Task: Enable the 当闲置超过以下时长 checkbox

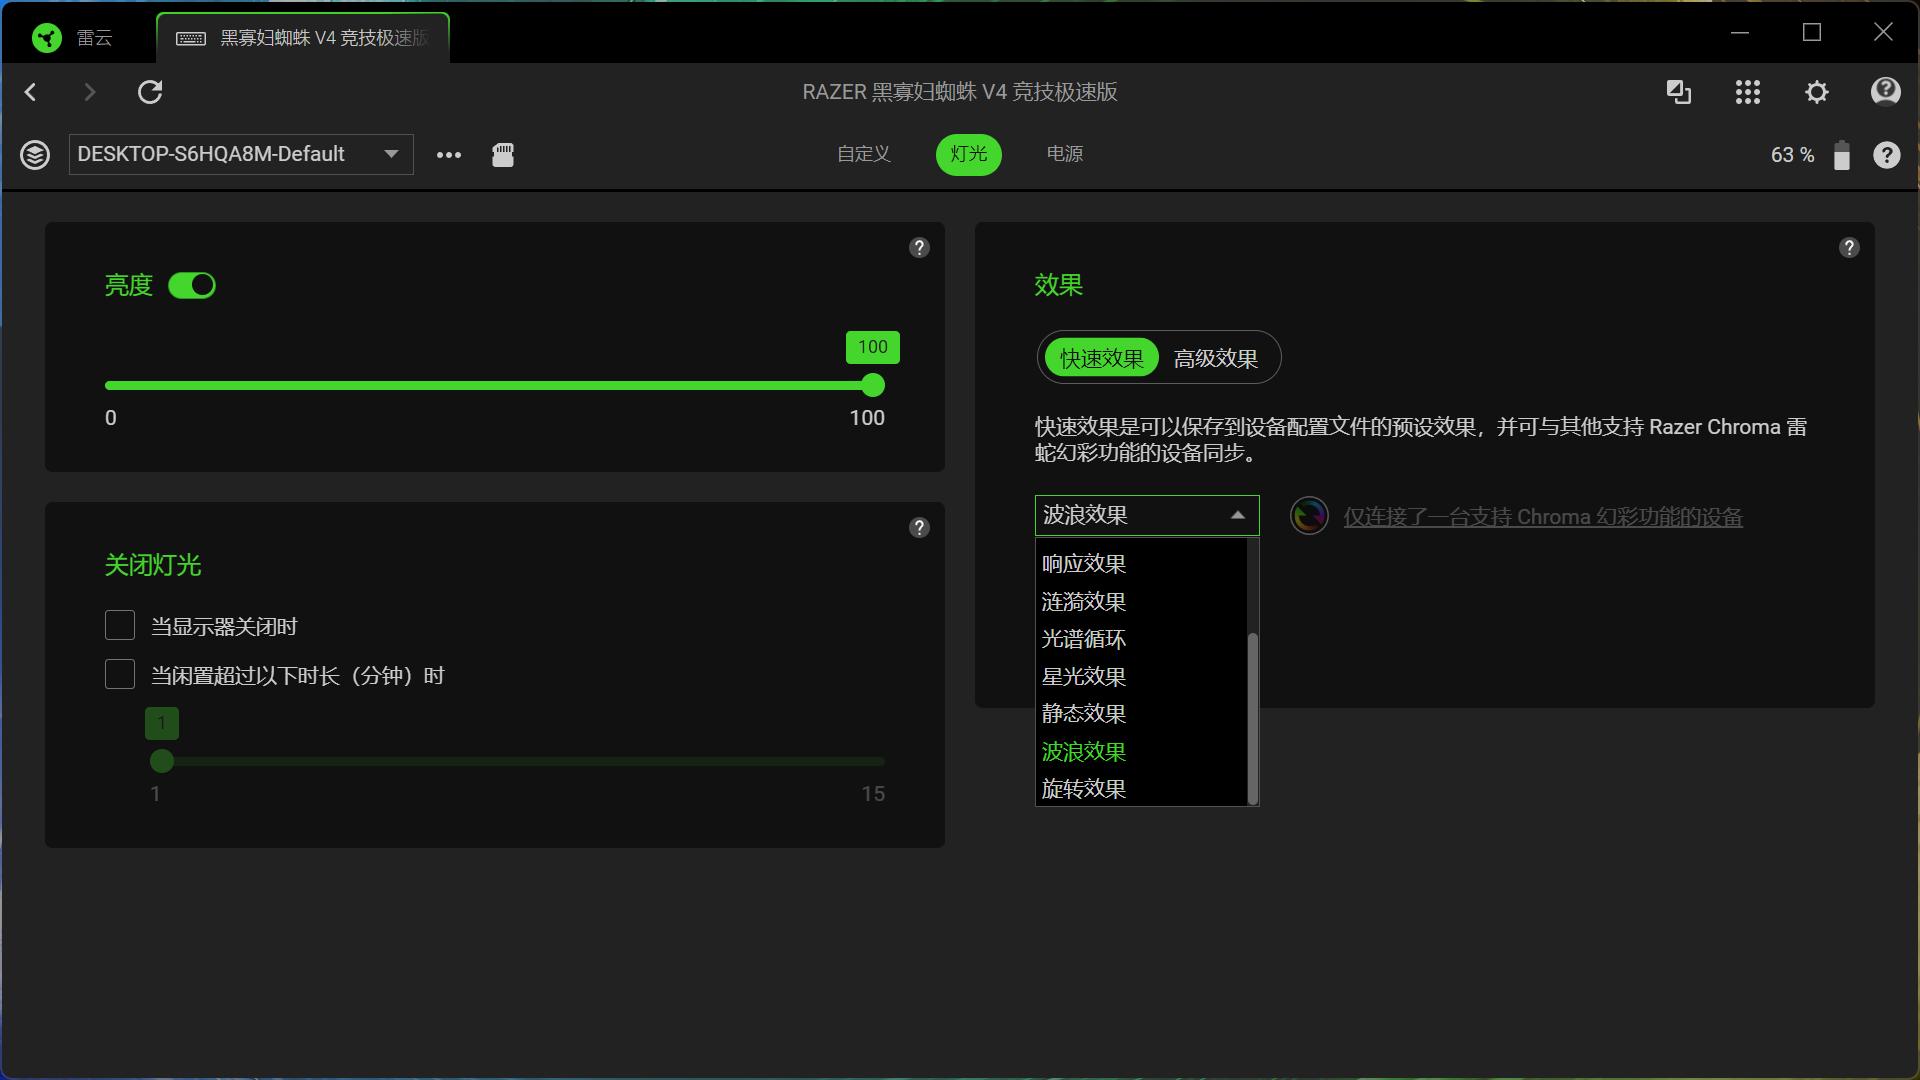Action: click(x=120, y=675)
